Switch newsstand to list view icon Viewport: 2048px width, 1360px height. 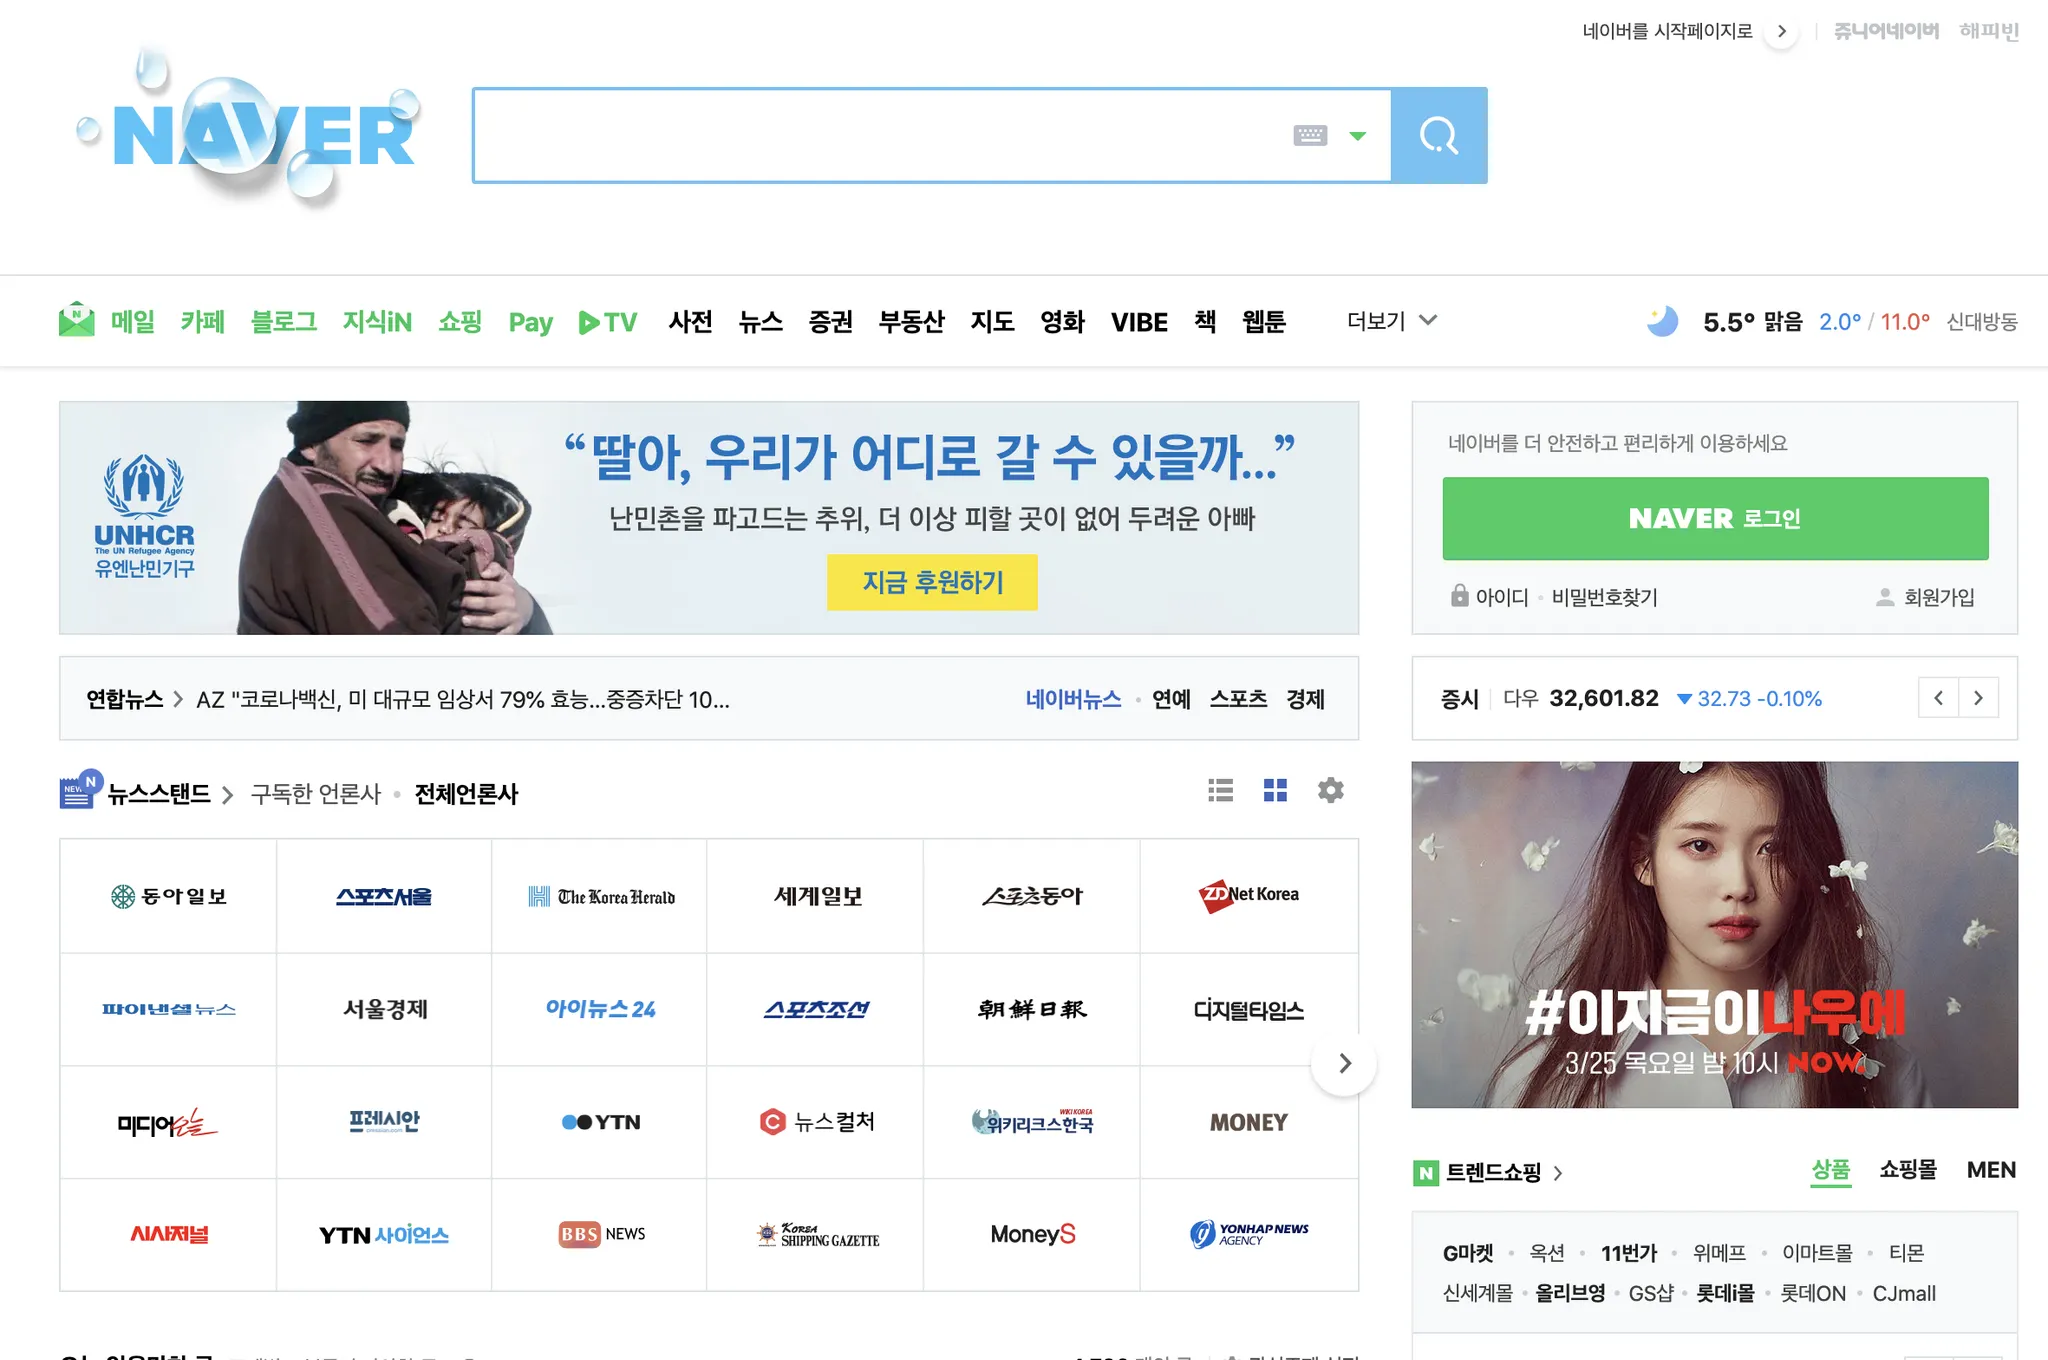[x=1220, y=791]
